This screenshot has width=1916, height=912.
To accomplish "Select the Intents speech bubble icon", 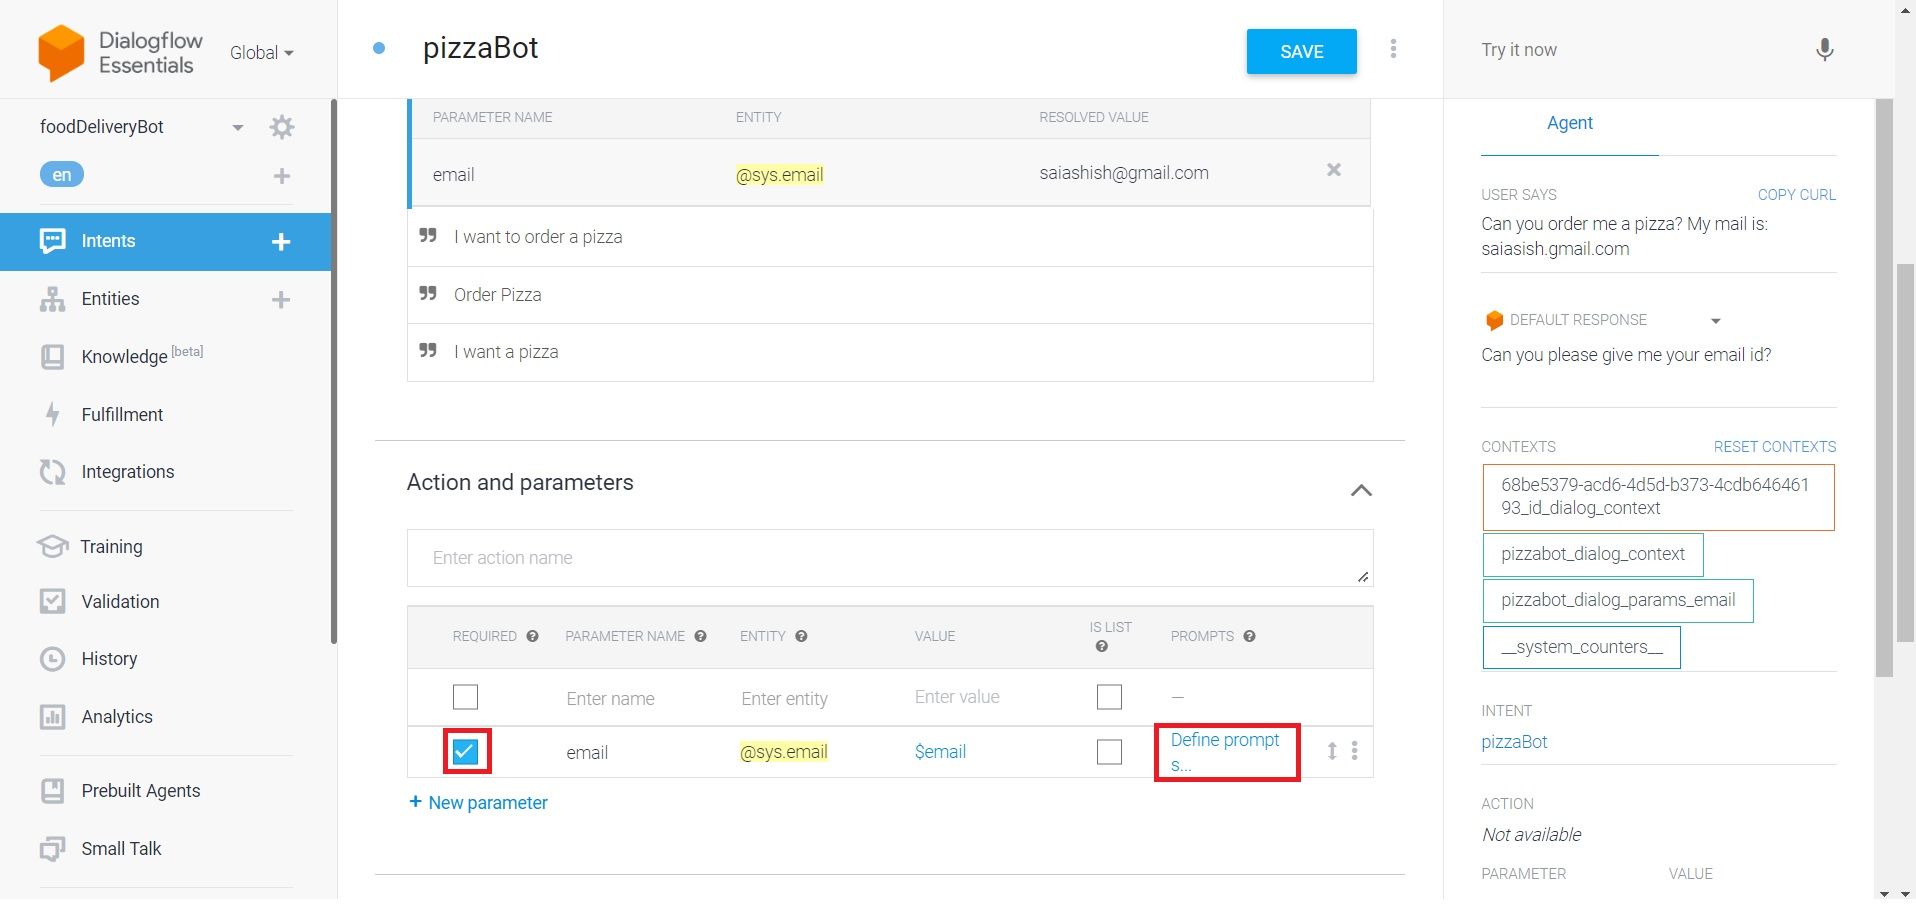I will (52, 241).
